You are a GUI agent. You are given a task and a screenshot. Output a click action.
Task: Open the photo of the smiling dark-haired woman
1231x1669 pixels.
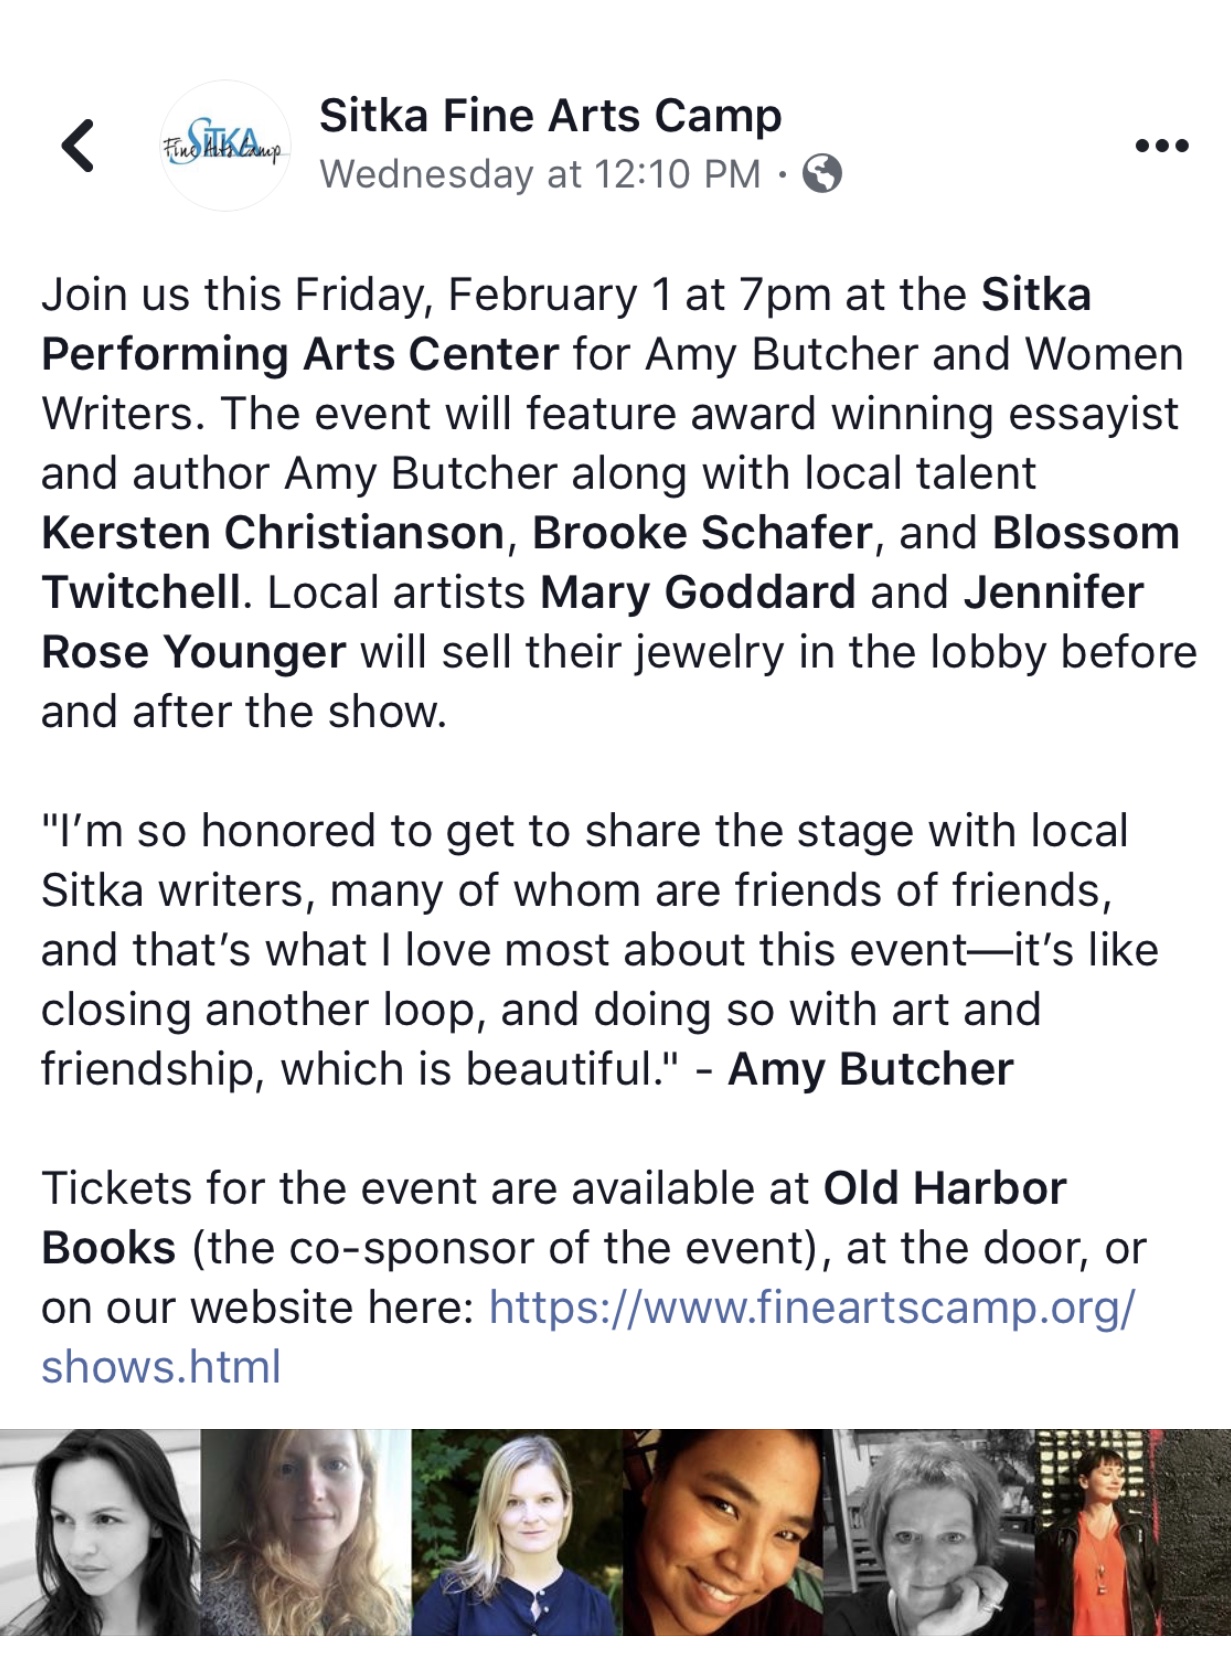(722, 1532)
